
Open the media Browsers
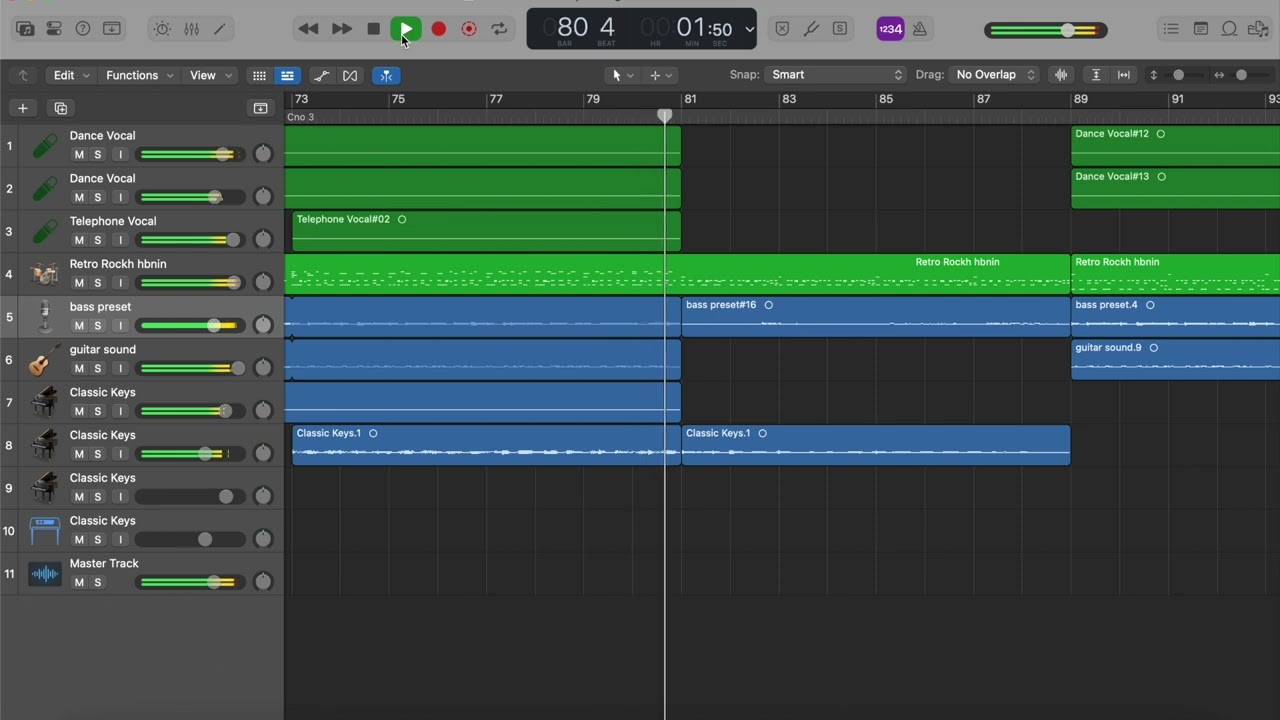[x=1258, y=29]
